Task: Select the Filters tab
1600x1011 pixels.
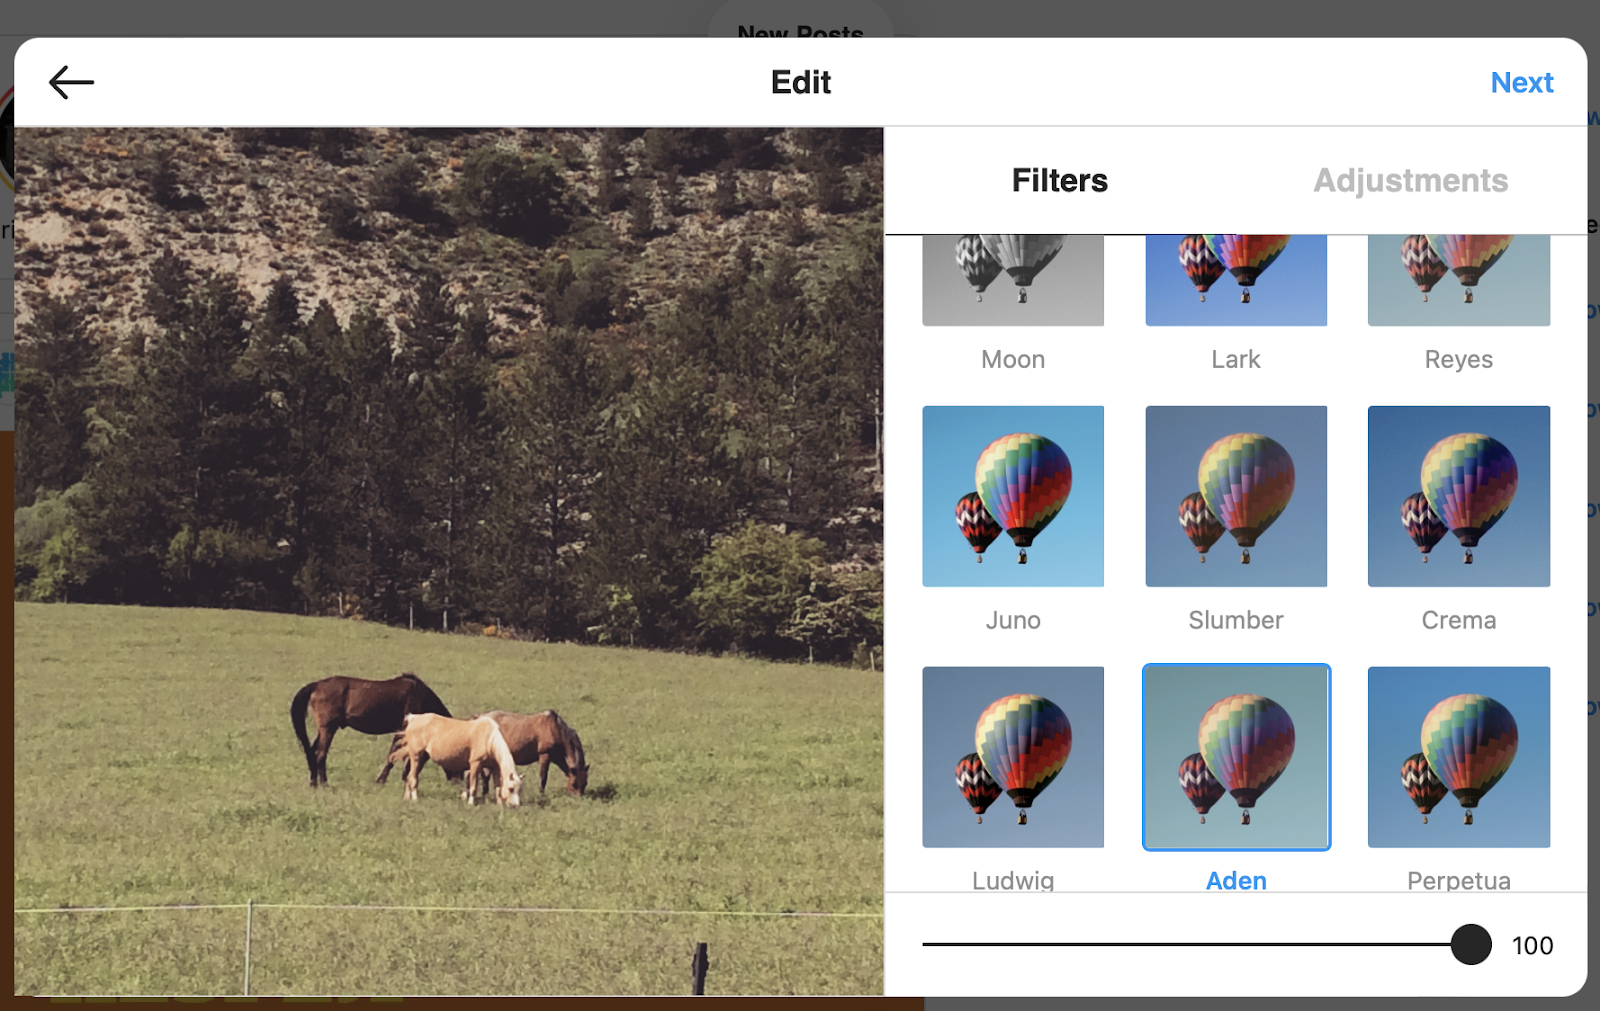Action: [x=1059, y=180]
